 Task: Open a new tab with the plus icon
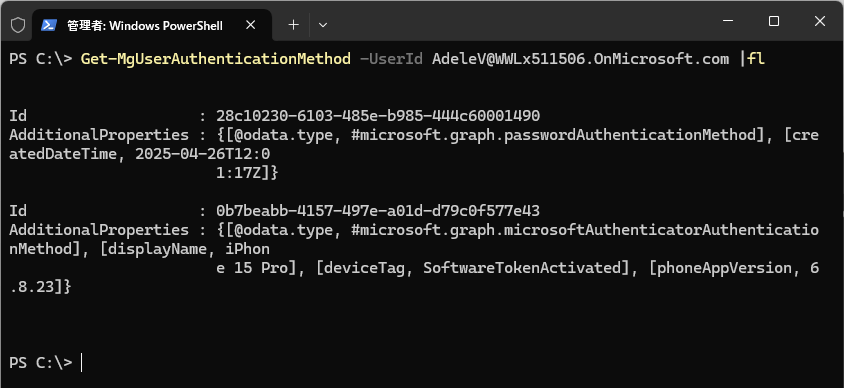click(293, 25)
